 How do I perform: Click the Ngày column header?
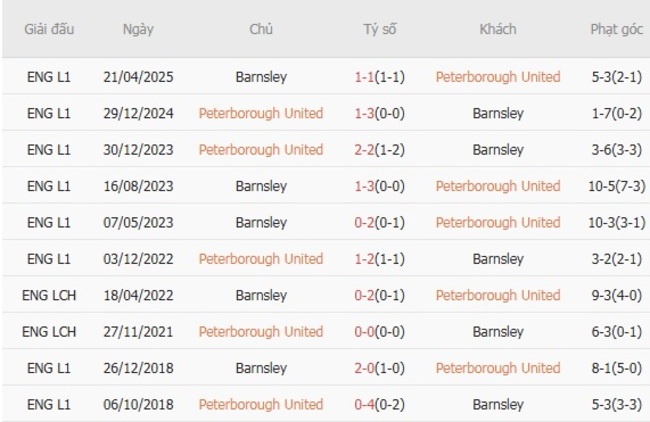click(138, 29)
